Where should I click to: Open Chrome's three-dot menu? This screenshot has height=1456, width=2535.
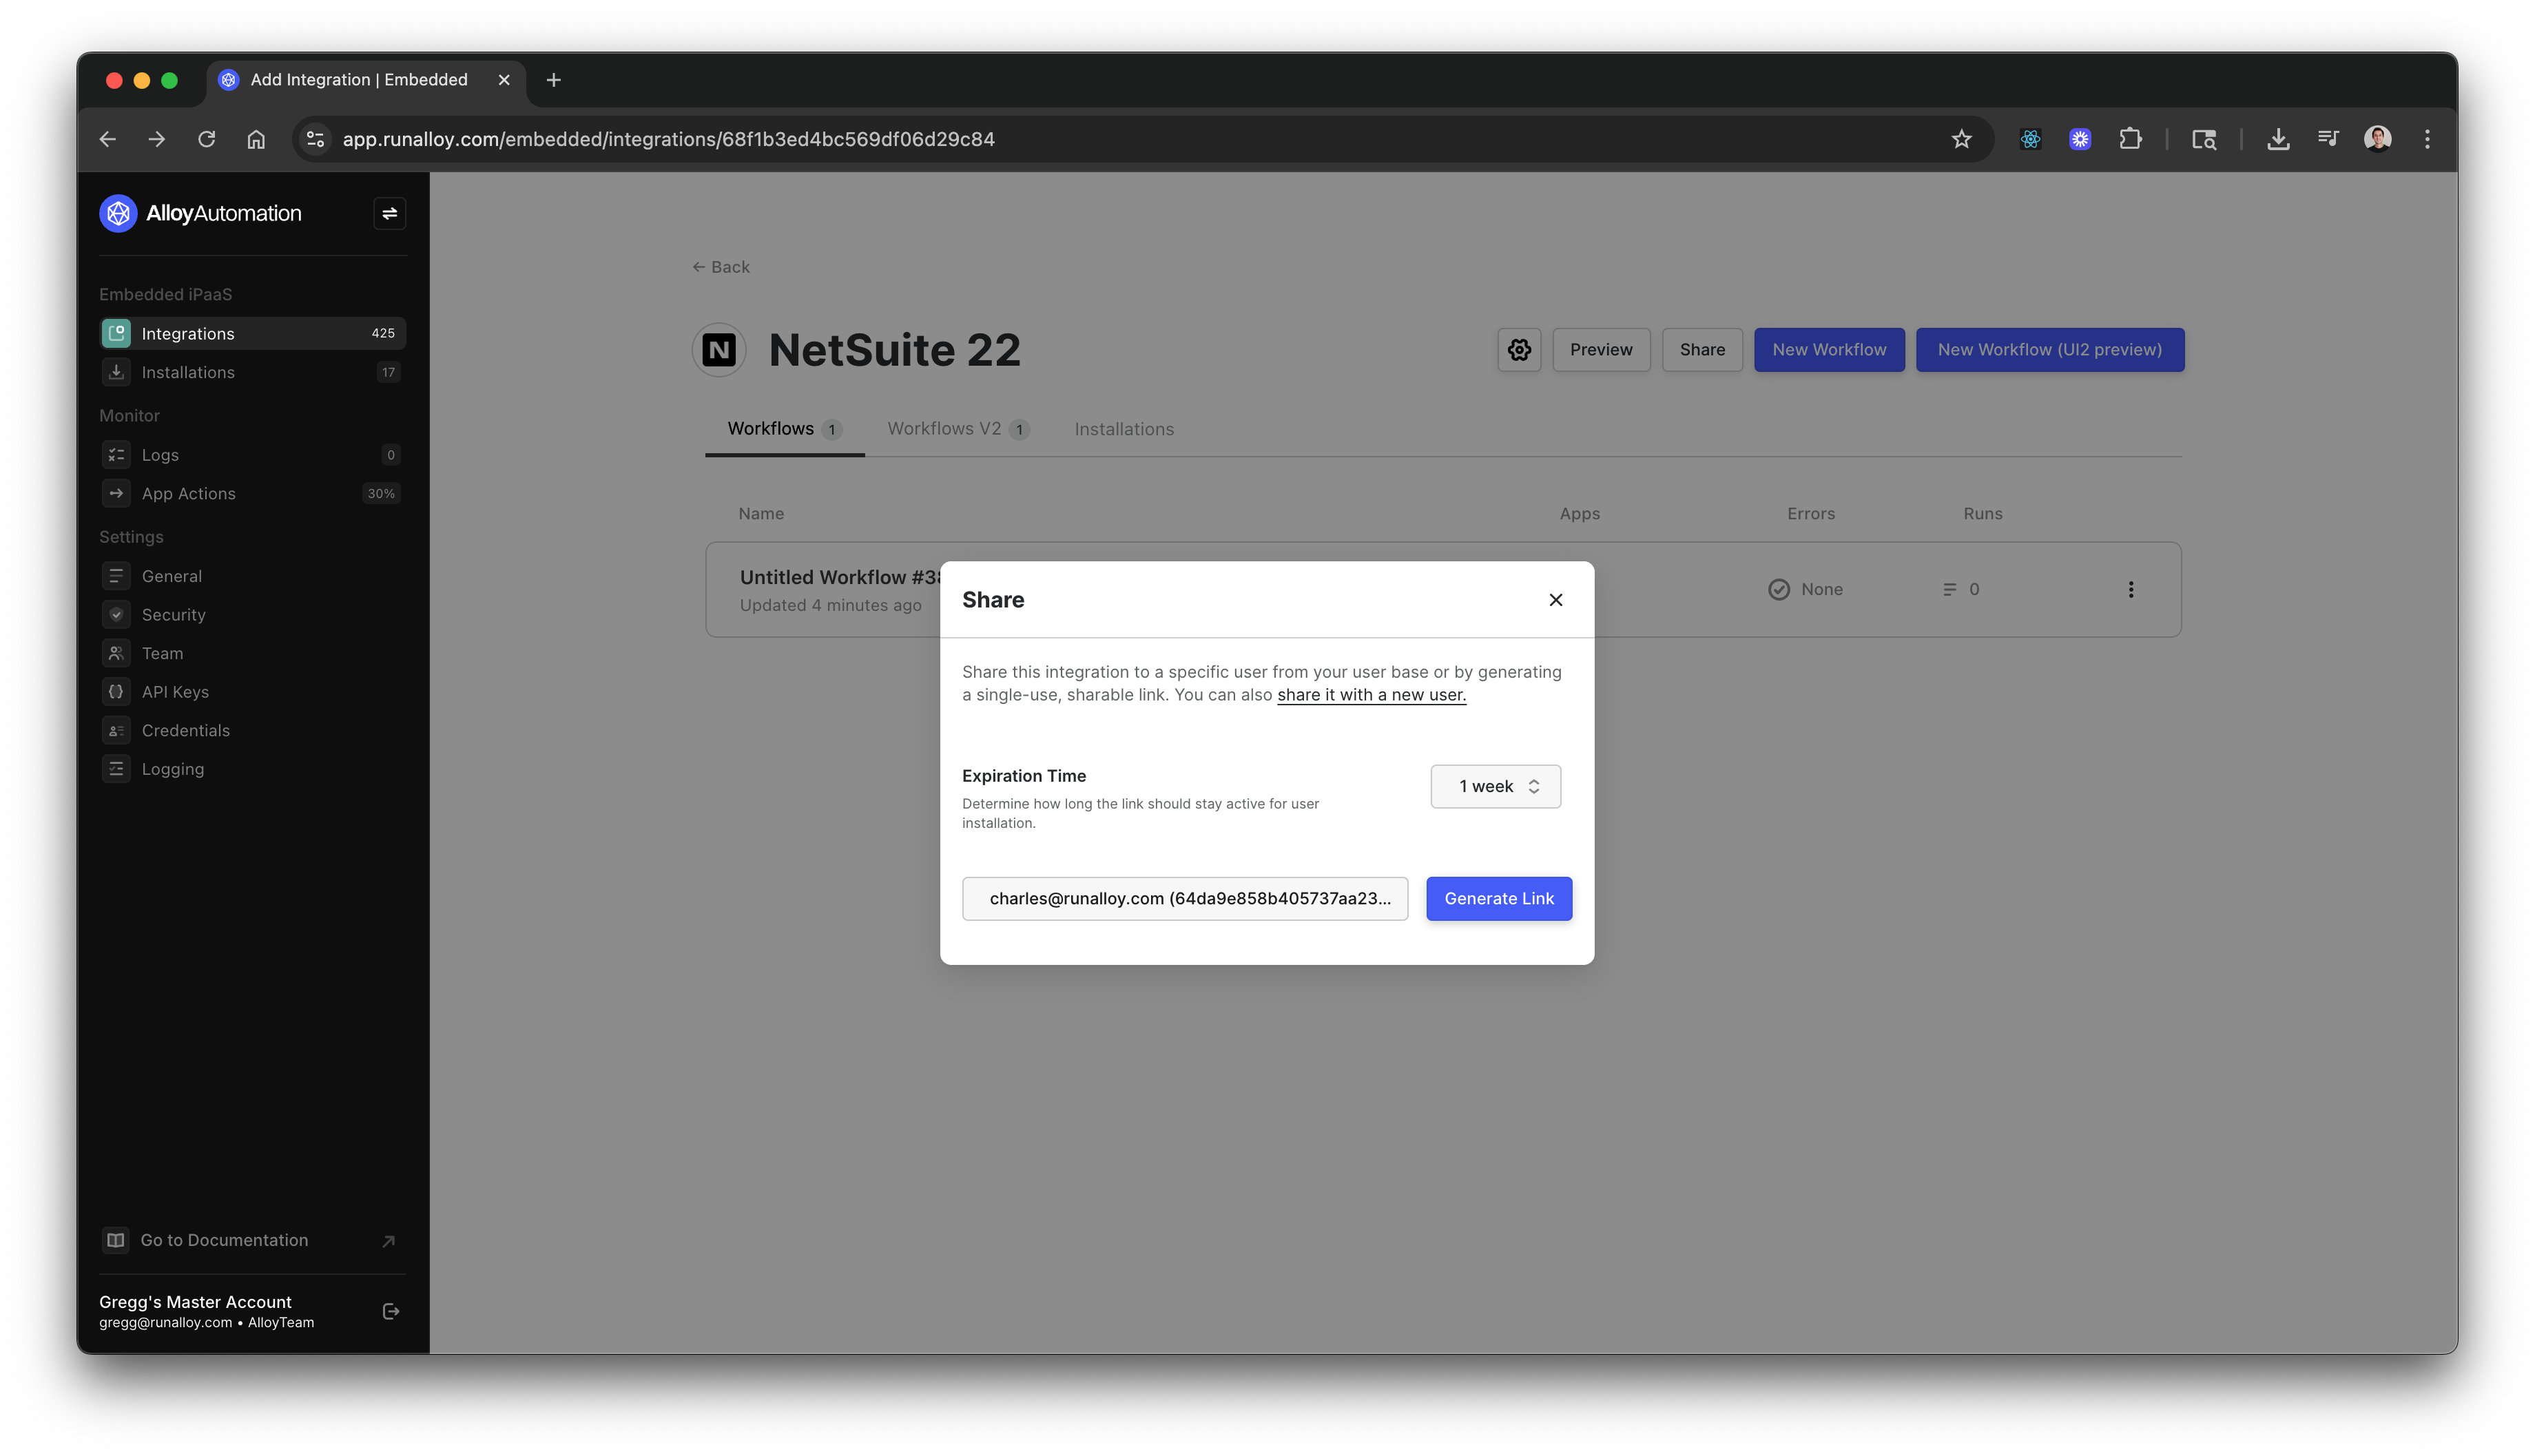(2427, 139)
